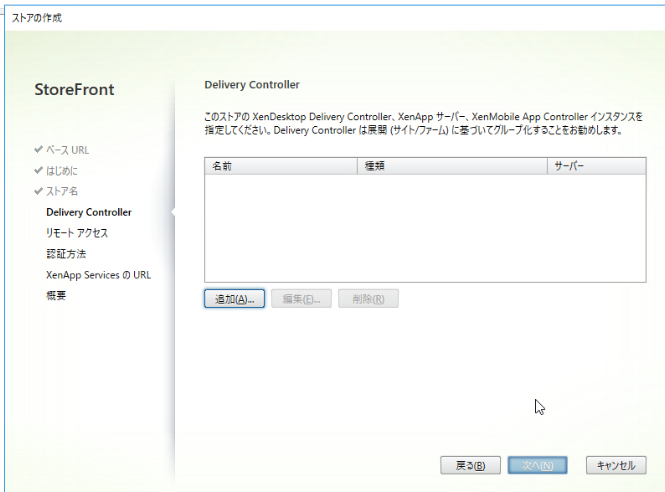Select the Delivery Controller step in sidebar
Screen dimensions: 665x492
coord(89,212)
